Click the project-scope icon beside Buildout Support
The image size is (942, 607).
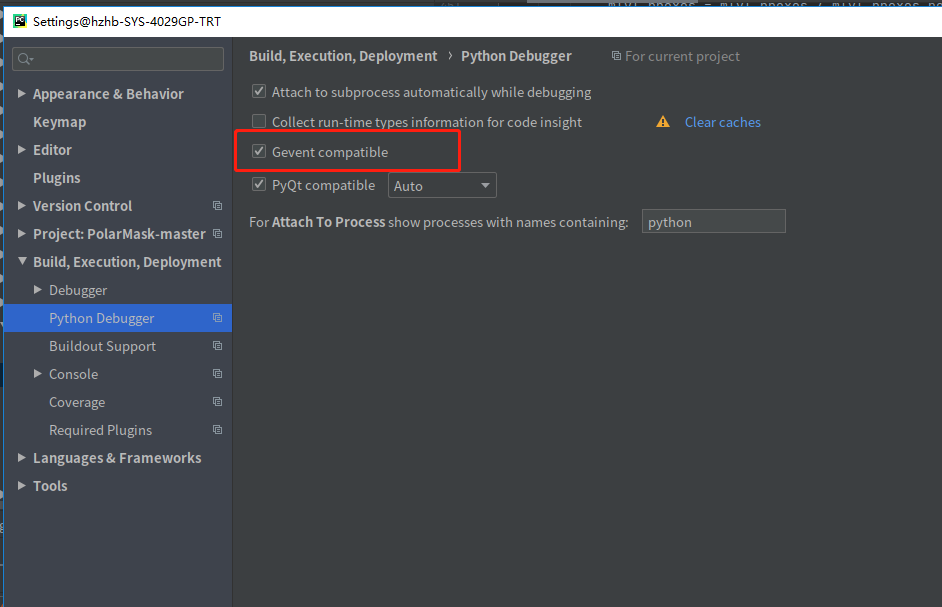pos(218,346)
